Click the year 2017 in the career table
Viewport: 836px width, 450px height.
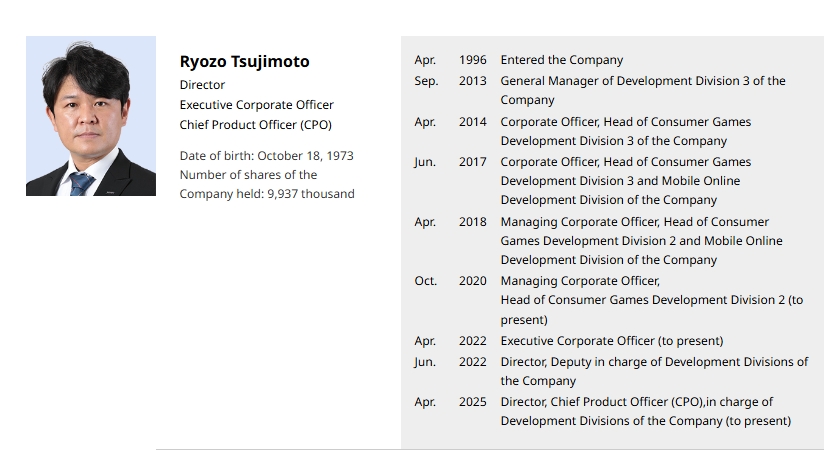[x=472, y=162]
